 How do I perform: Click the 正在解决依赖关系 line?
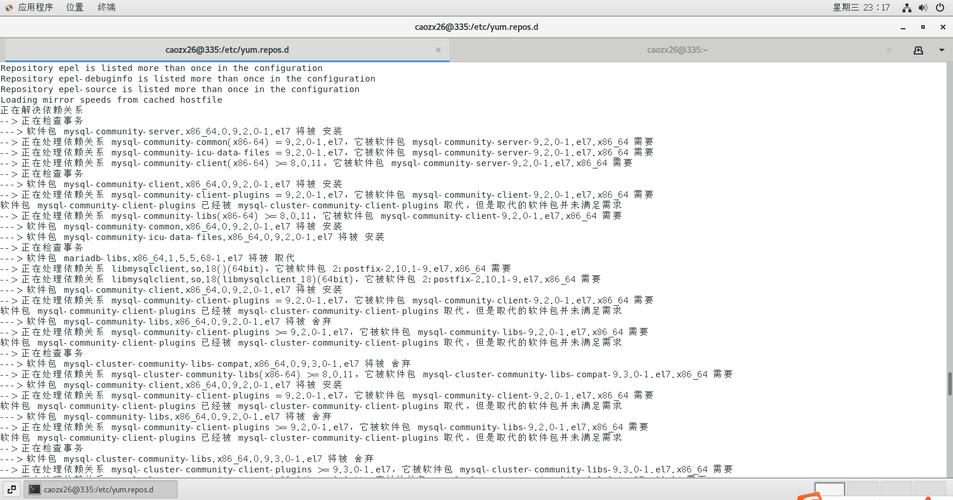[x=41, y=110]
